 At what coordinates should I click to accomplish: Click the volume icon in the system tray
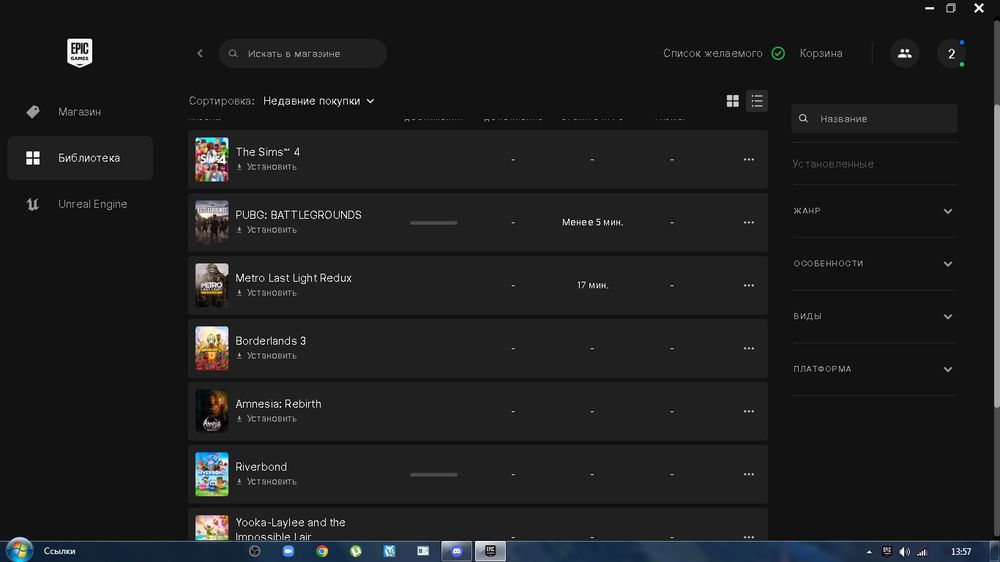point(904,552)
